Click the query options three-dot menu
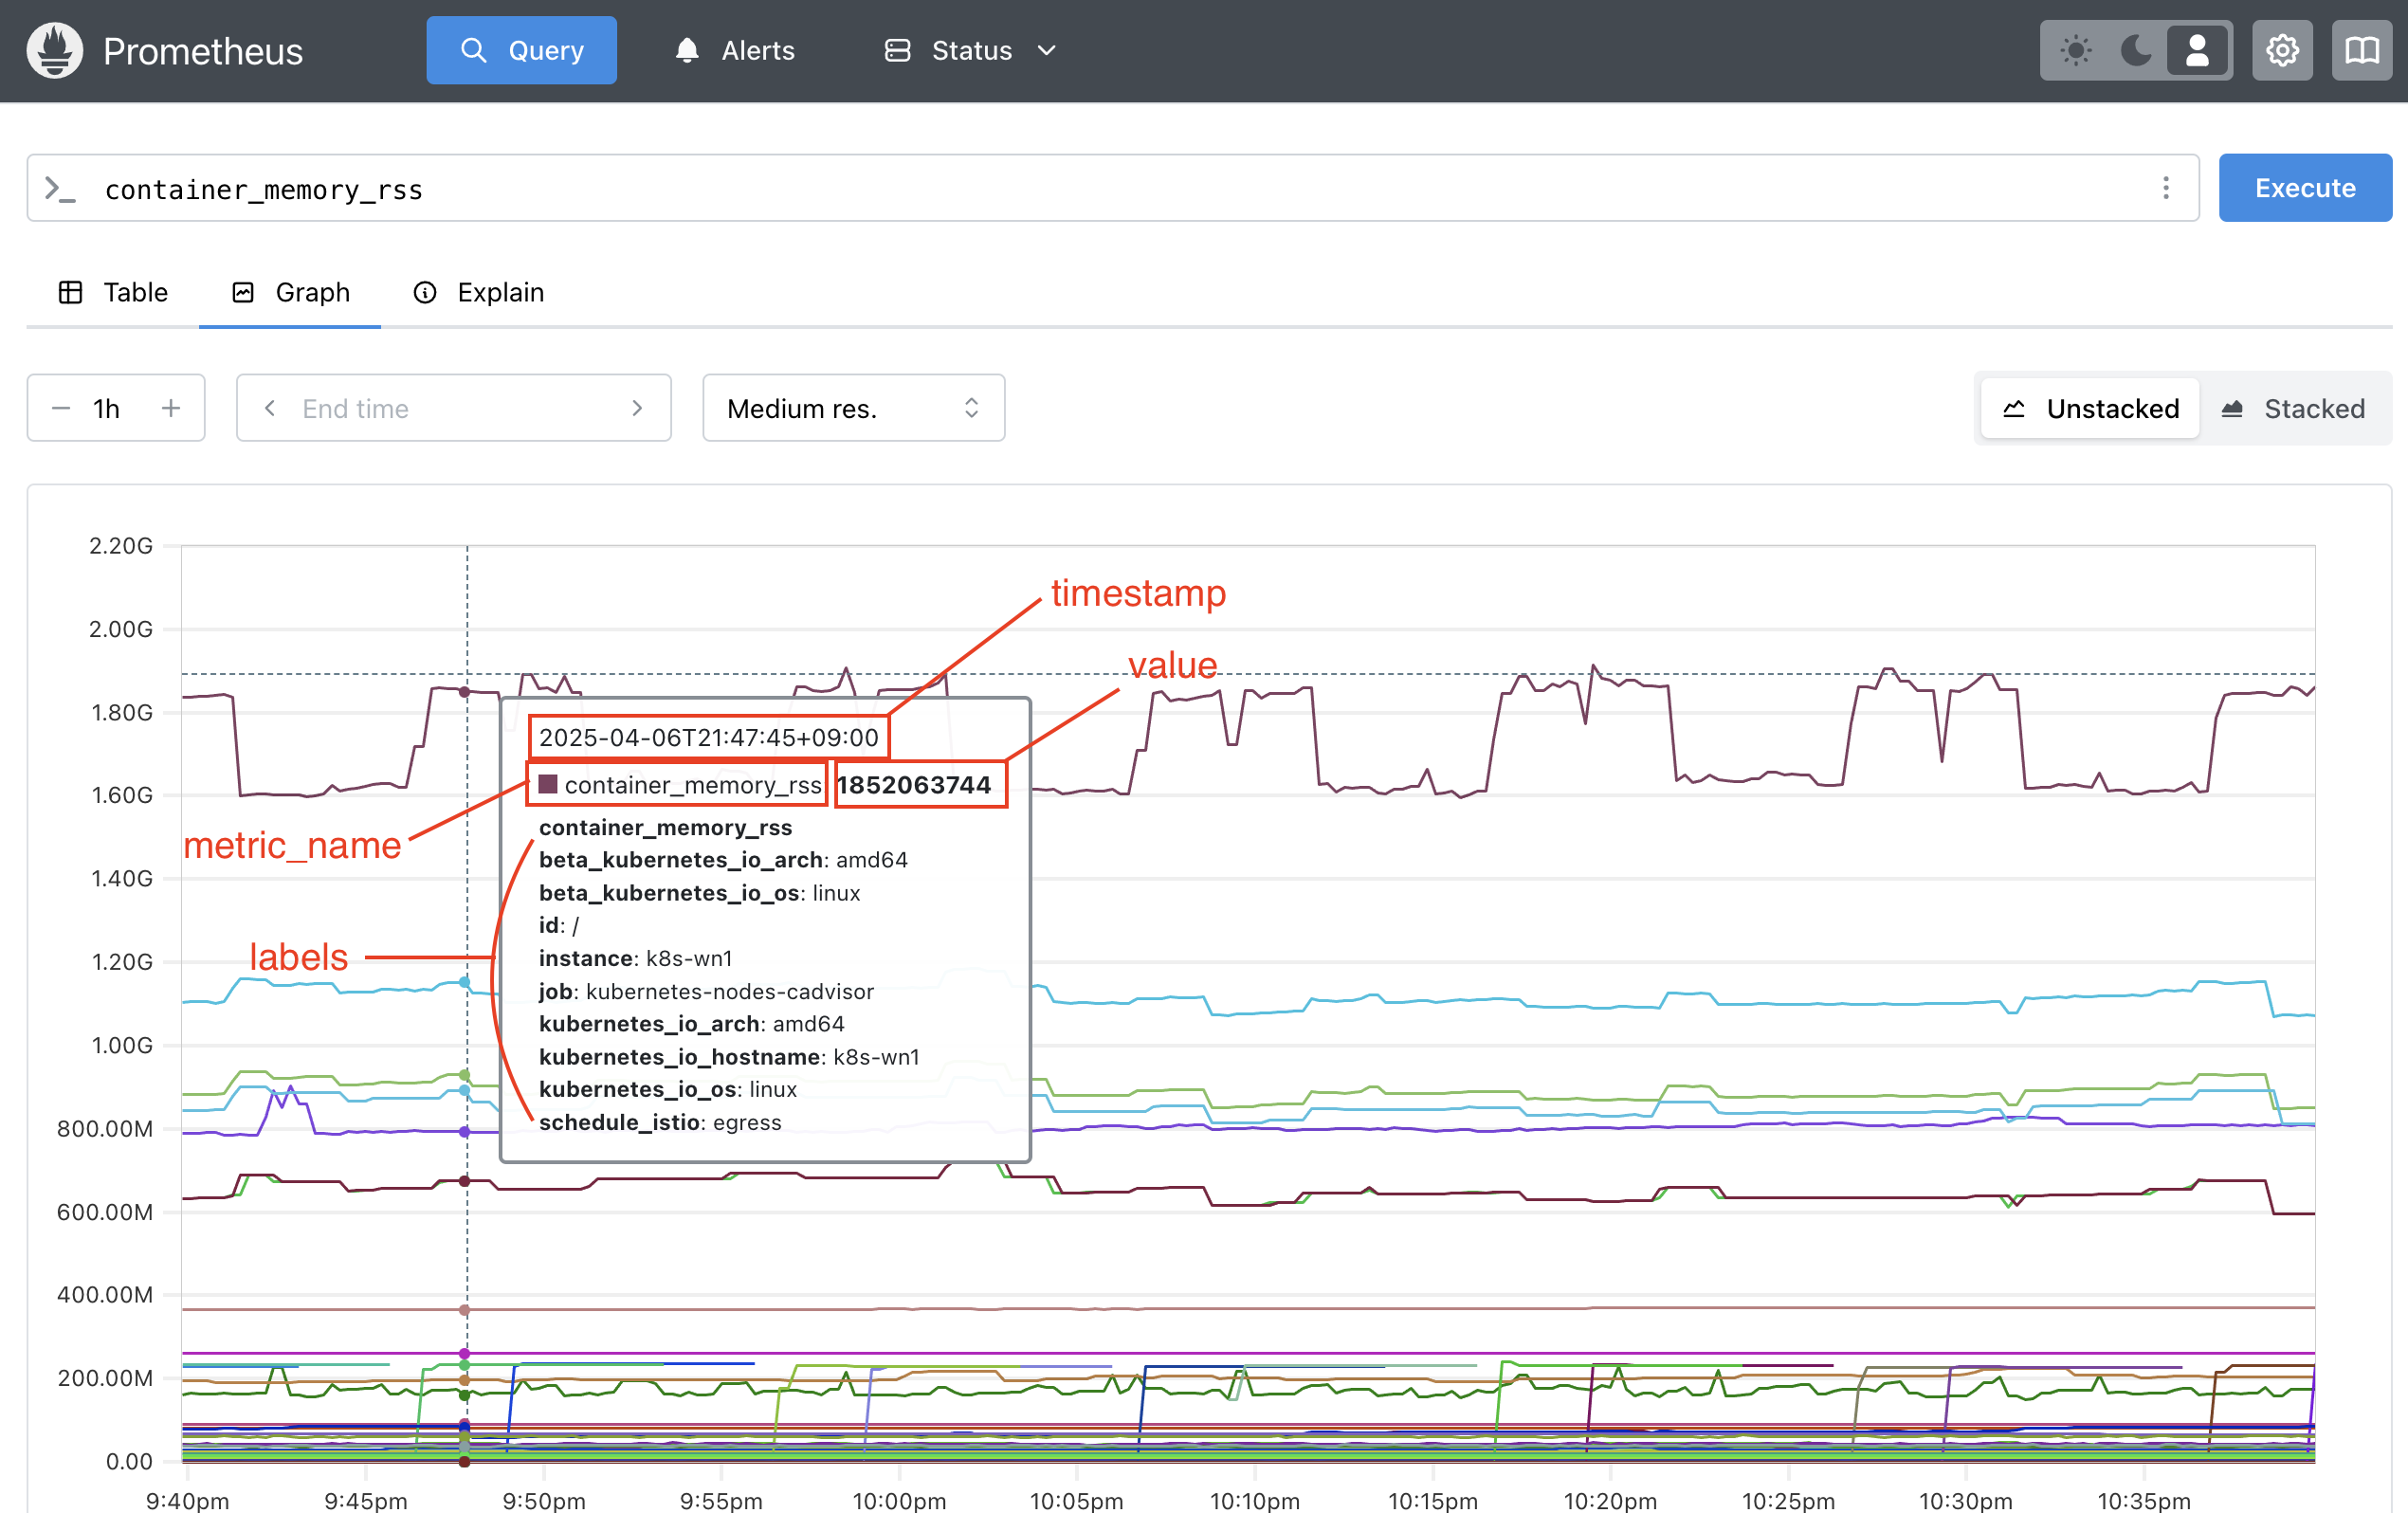 pyautogui.click(x=2166, y=188)
